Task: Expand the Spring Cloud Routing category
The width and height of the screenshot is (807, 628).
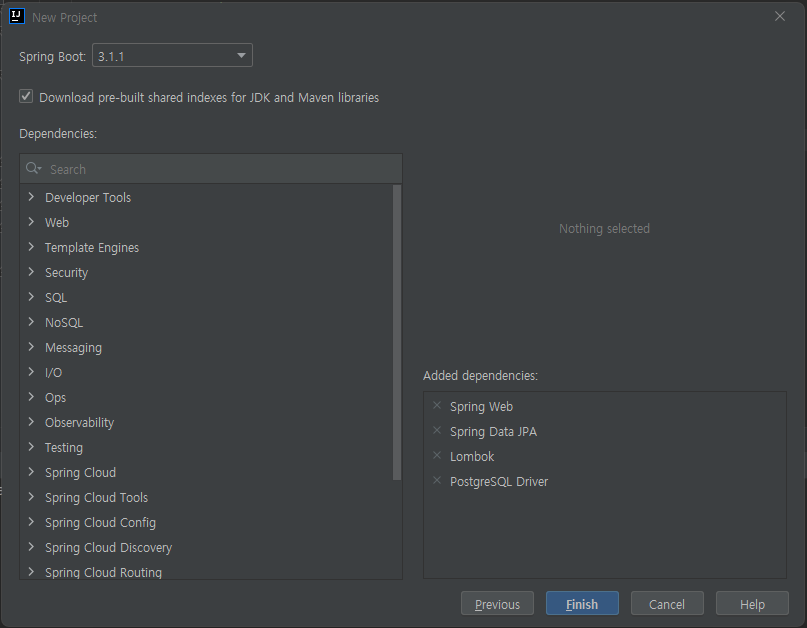Action: point(31,571)
